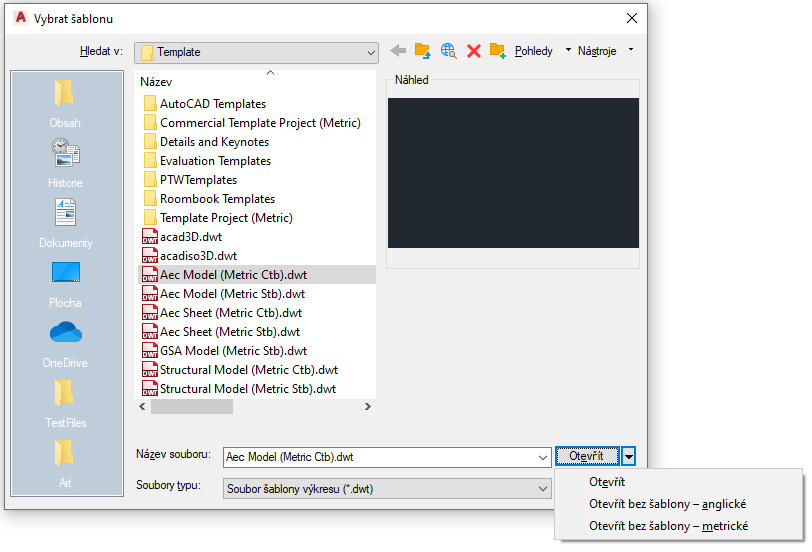Close the Vybrat šablonu dialog
812x552 pixels.
pyautogui.click(x=632, y=19)
